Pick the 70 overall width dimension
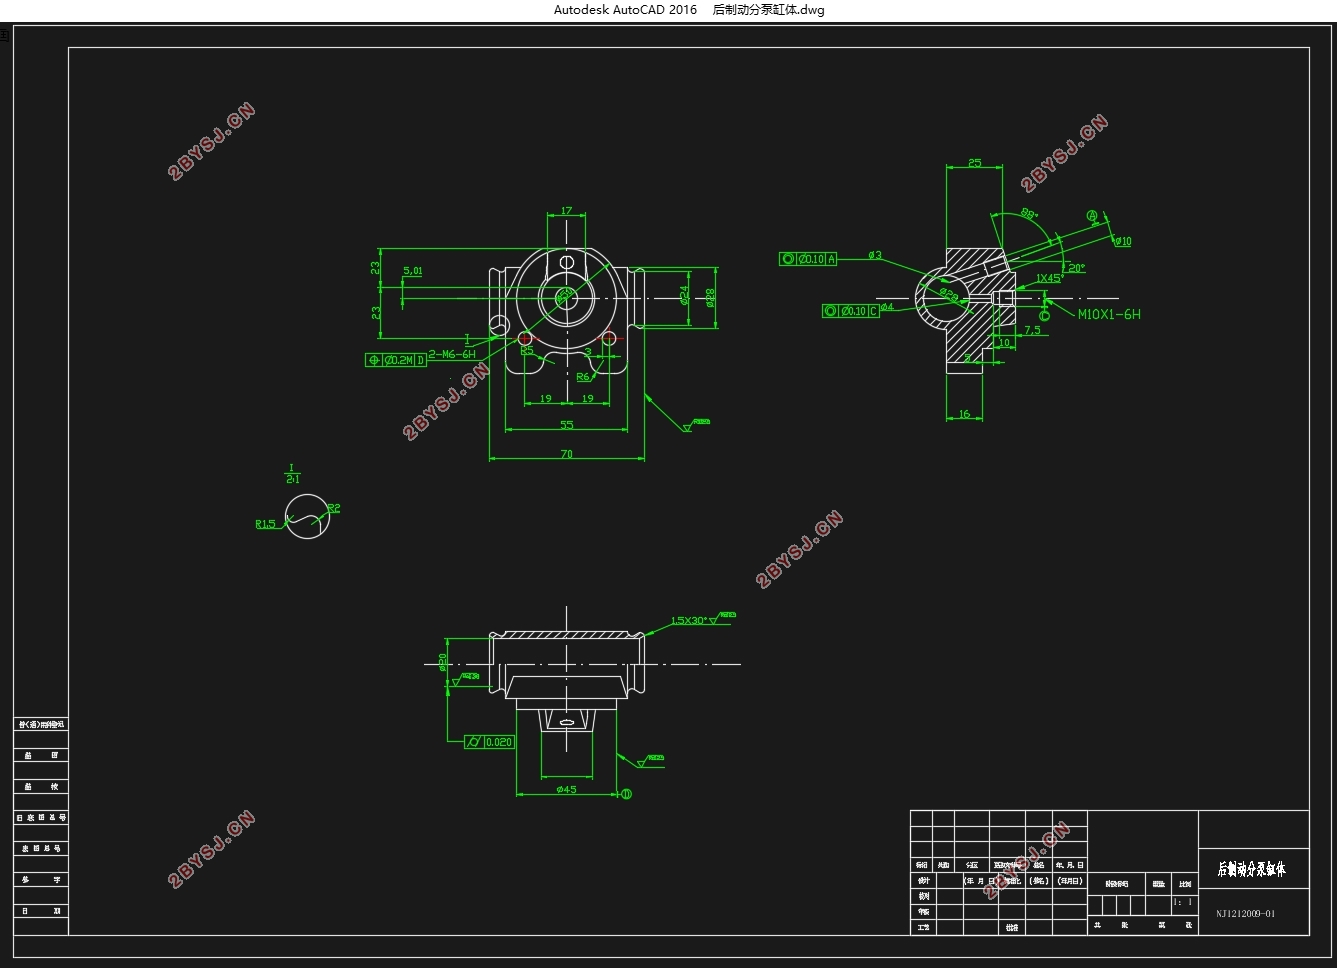The height and width of the screenshot is (968, 1337). pyautogui.click(x=567, y=454)
